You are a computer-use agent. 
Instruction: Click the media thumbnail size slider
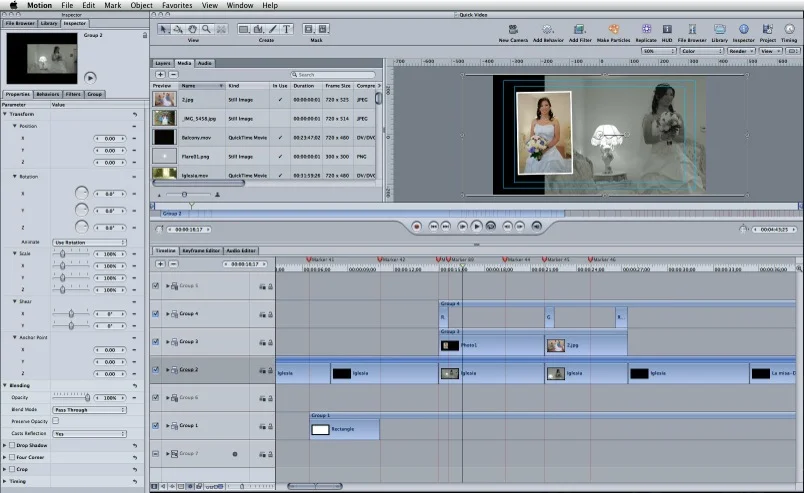pyautogui.click(x=188, y=194)
